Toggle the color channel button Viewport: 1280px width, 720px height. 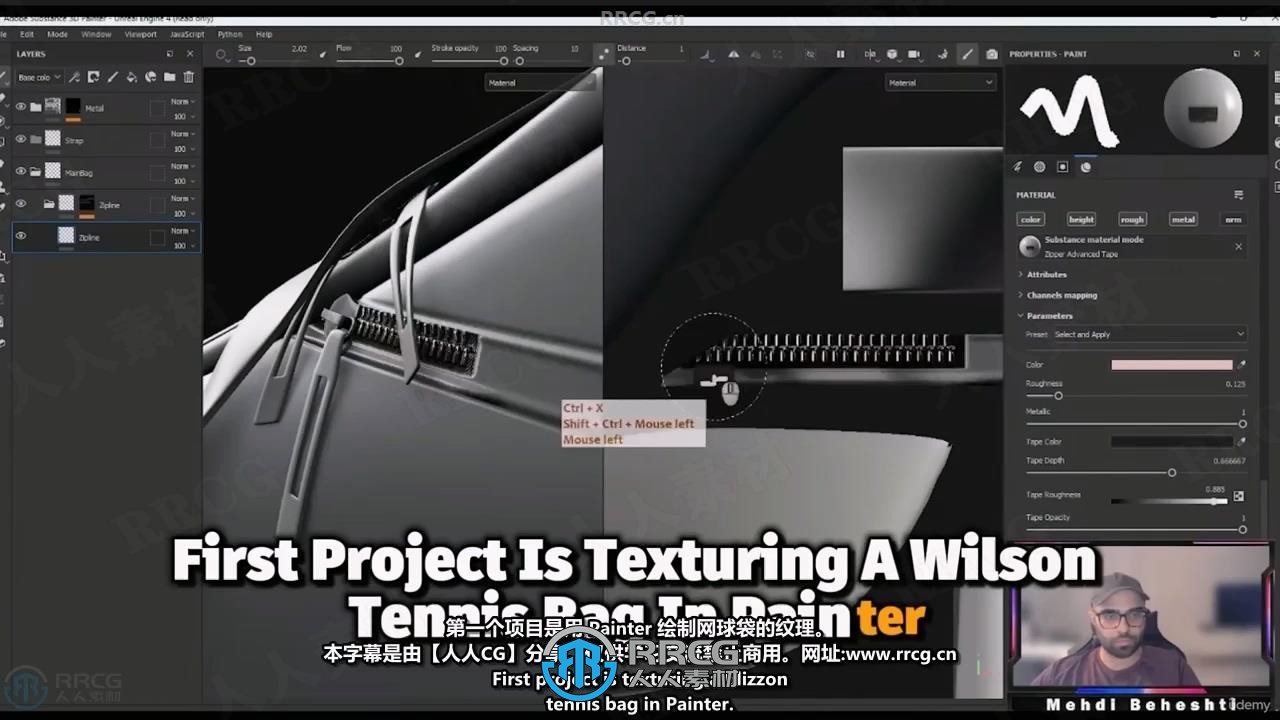point(1031,219)
